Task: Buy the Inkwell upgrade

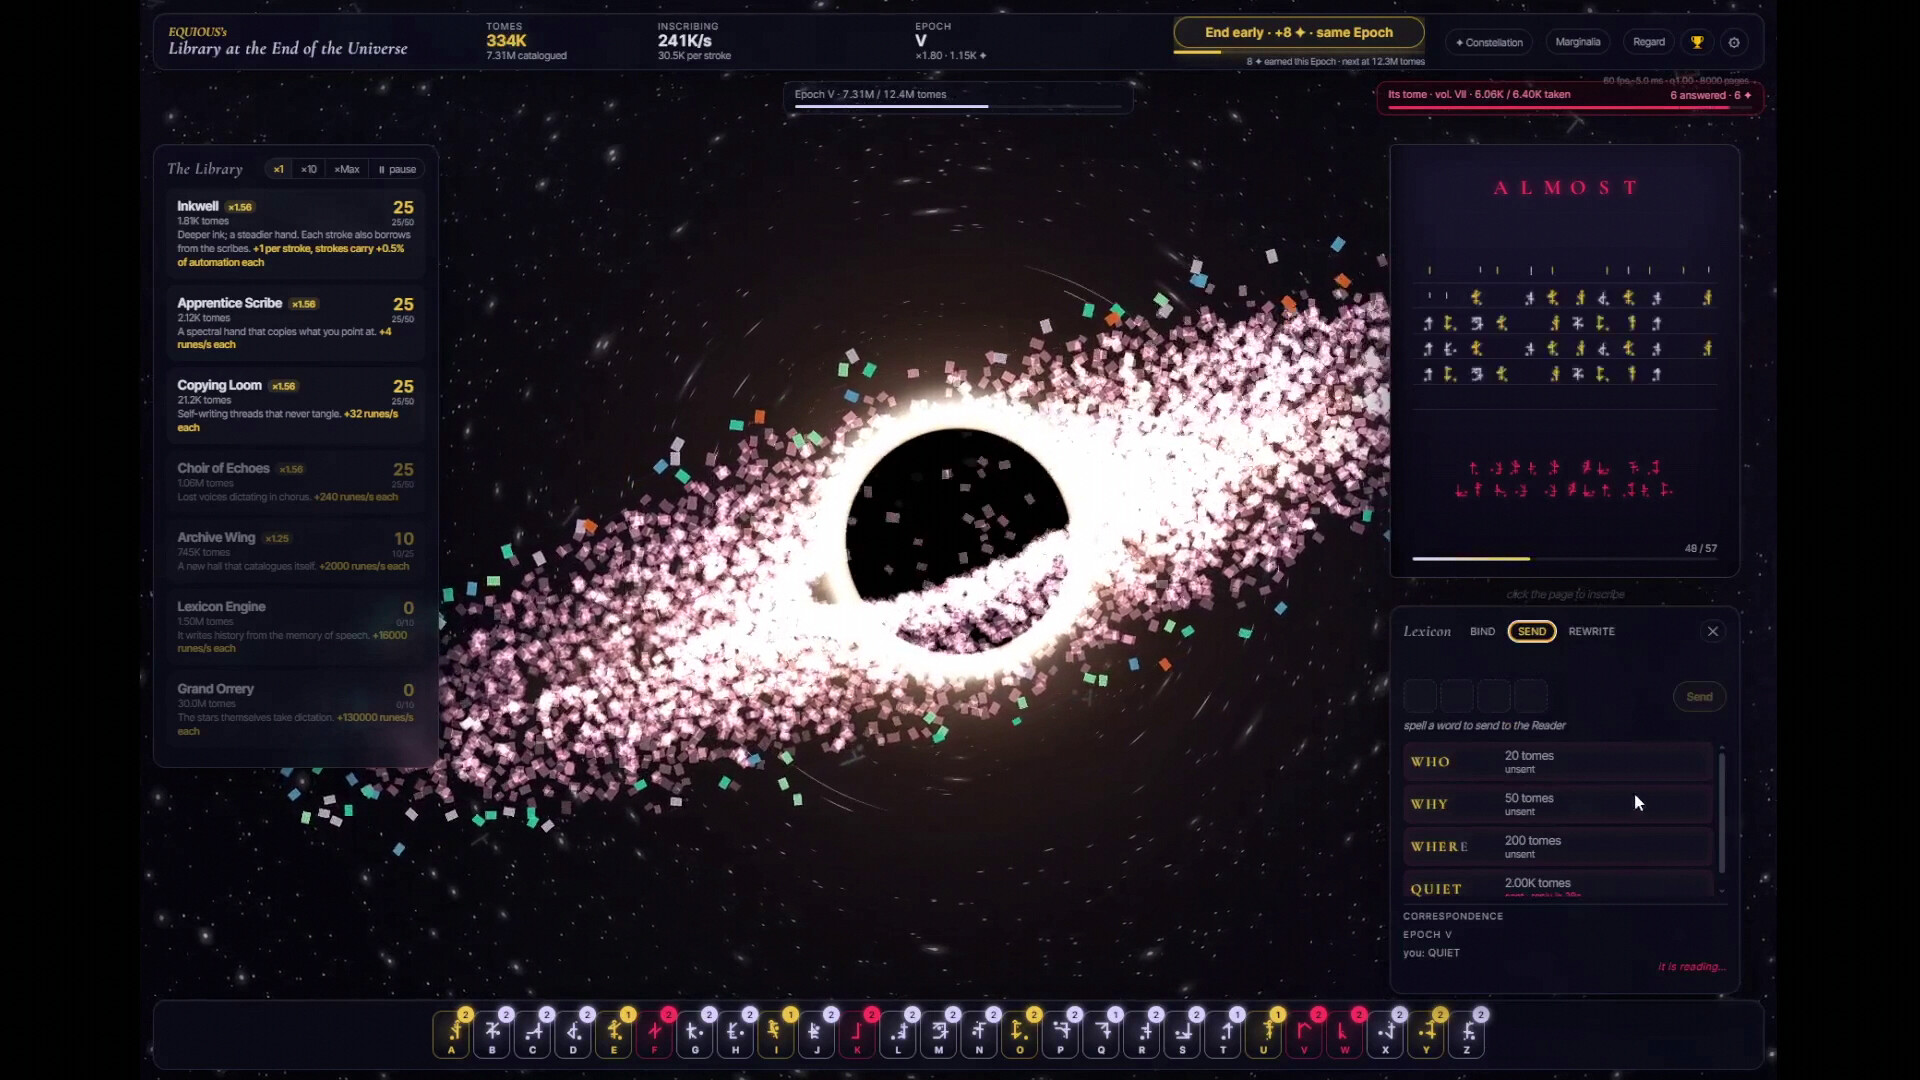Action: coord(295,234)
